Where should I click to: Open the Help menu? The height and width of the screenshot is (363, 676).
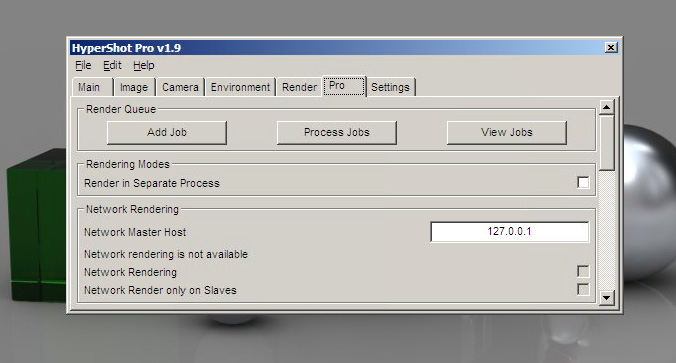pos(144,66)
